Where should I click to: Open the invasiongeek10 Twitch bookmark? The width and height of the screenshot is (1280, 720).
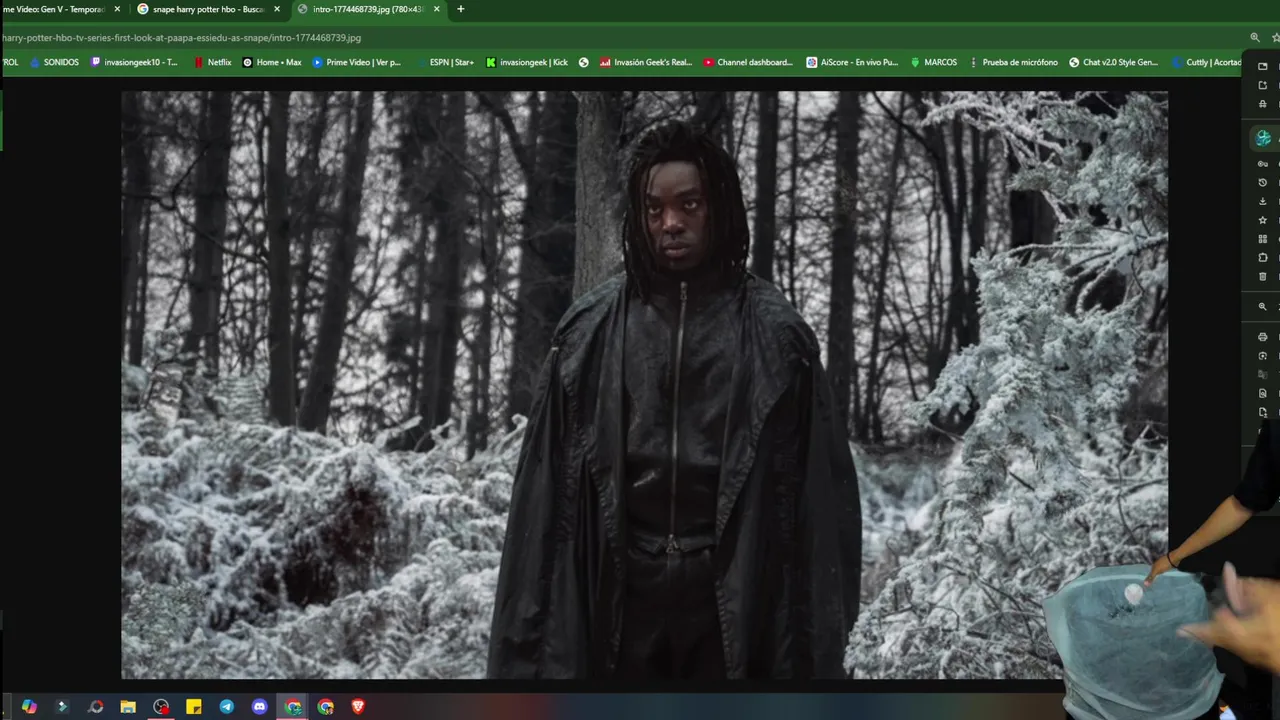(x=134, y=62)
